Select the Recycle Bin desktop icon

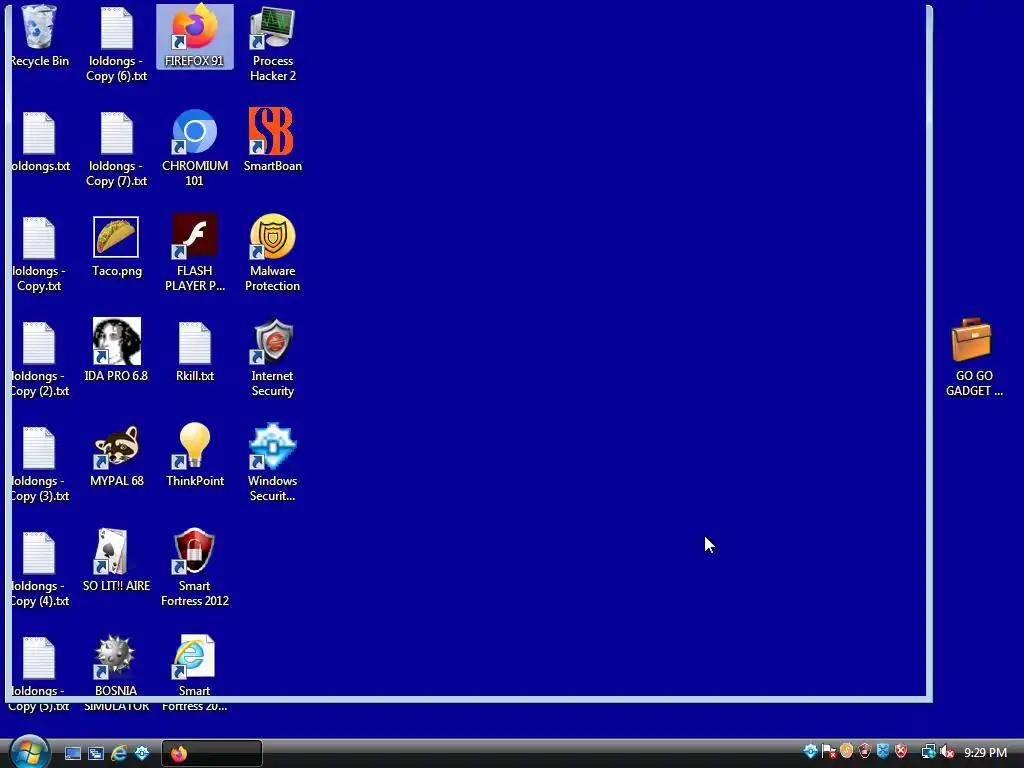pyautogui.click(x=39, y=36)
